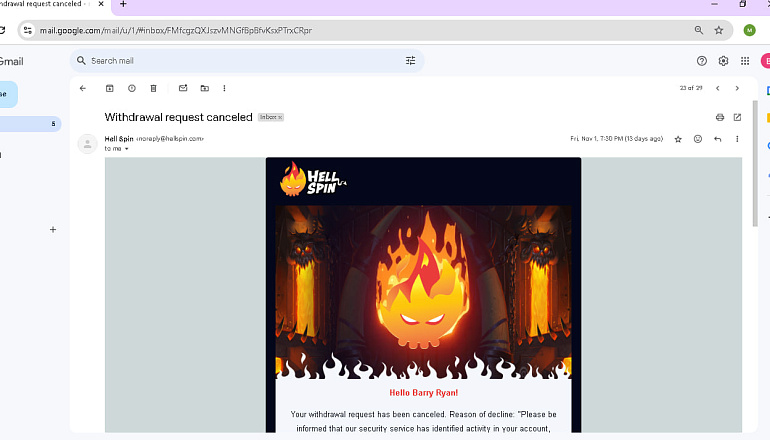The image size is (770, 440).
Task: Bookmark this page with the star icon
Action: [x=719, y=30]
